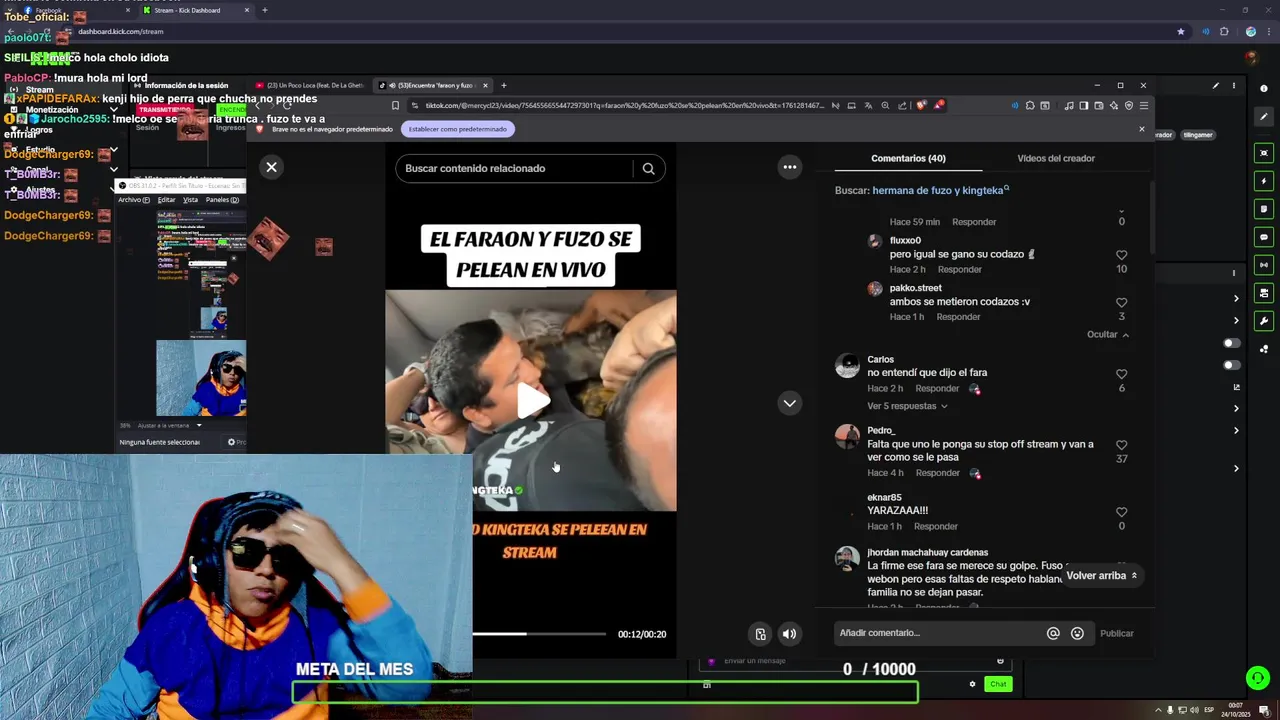Dismiss the Brave default-browser notification bar
Screen dimensions: 1280x720
tap(1141, 129)
